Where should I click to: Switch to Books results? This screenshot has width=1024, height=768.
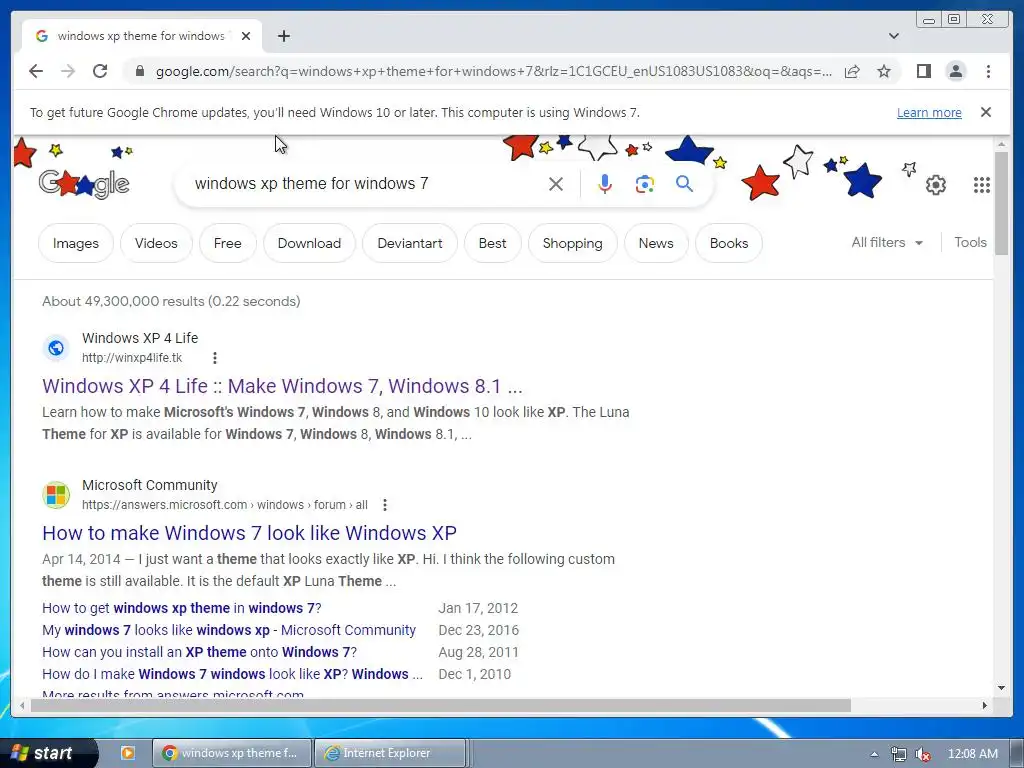tap(729, 243)
